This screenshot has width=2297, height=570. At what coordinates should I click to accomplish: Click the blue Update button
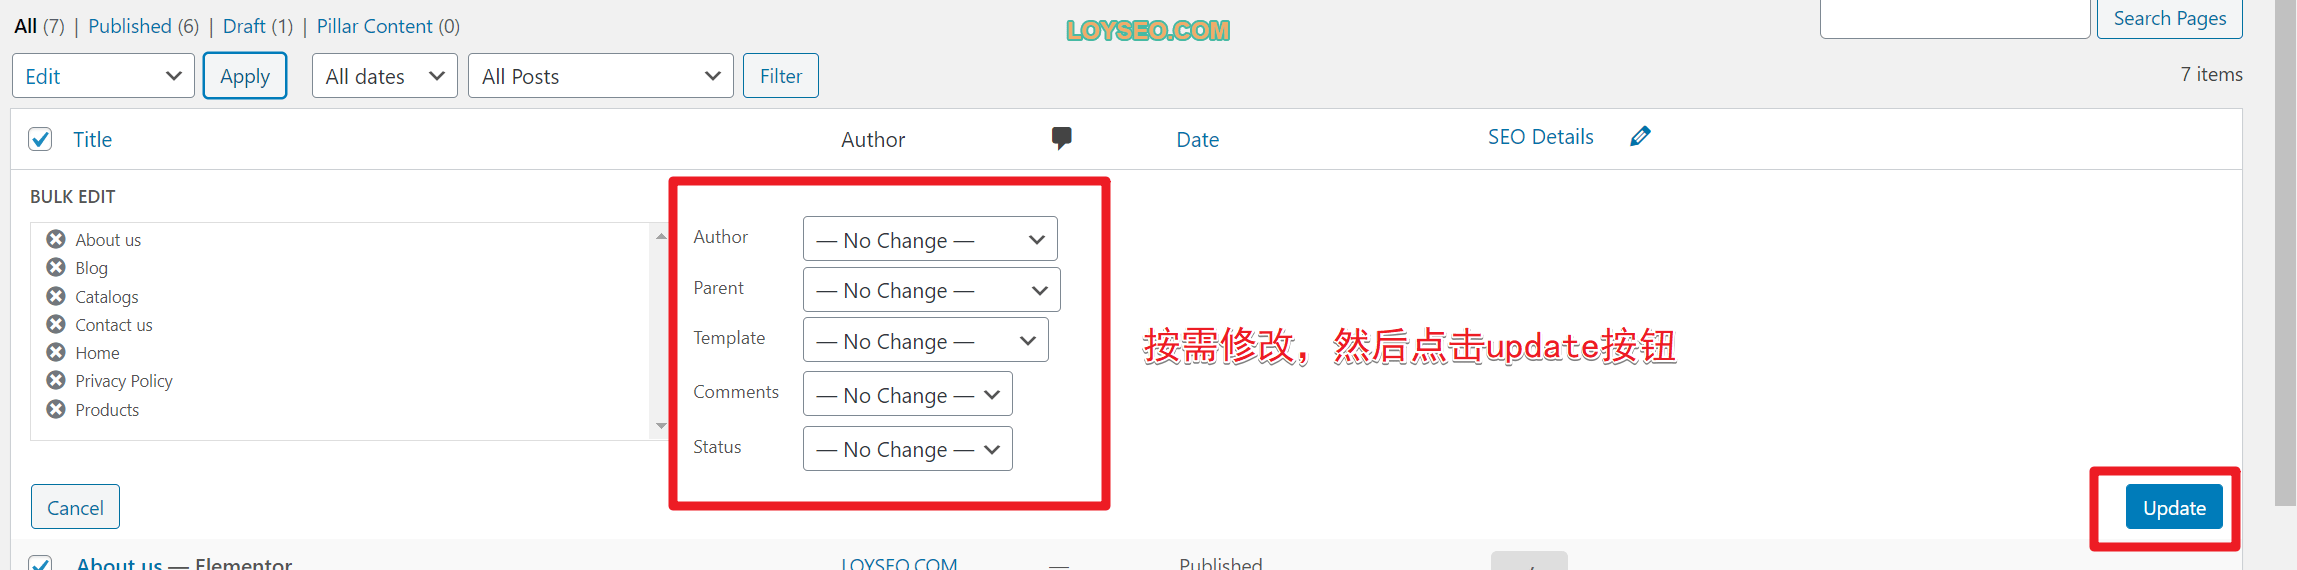(2174, 507)
